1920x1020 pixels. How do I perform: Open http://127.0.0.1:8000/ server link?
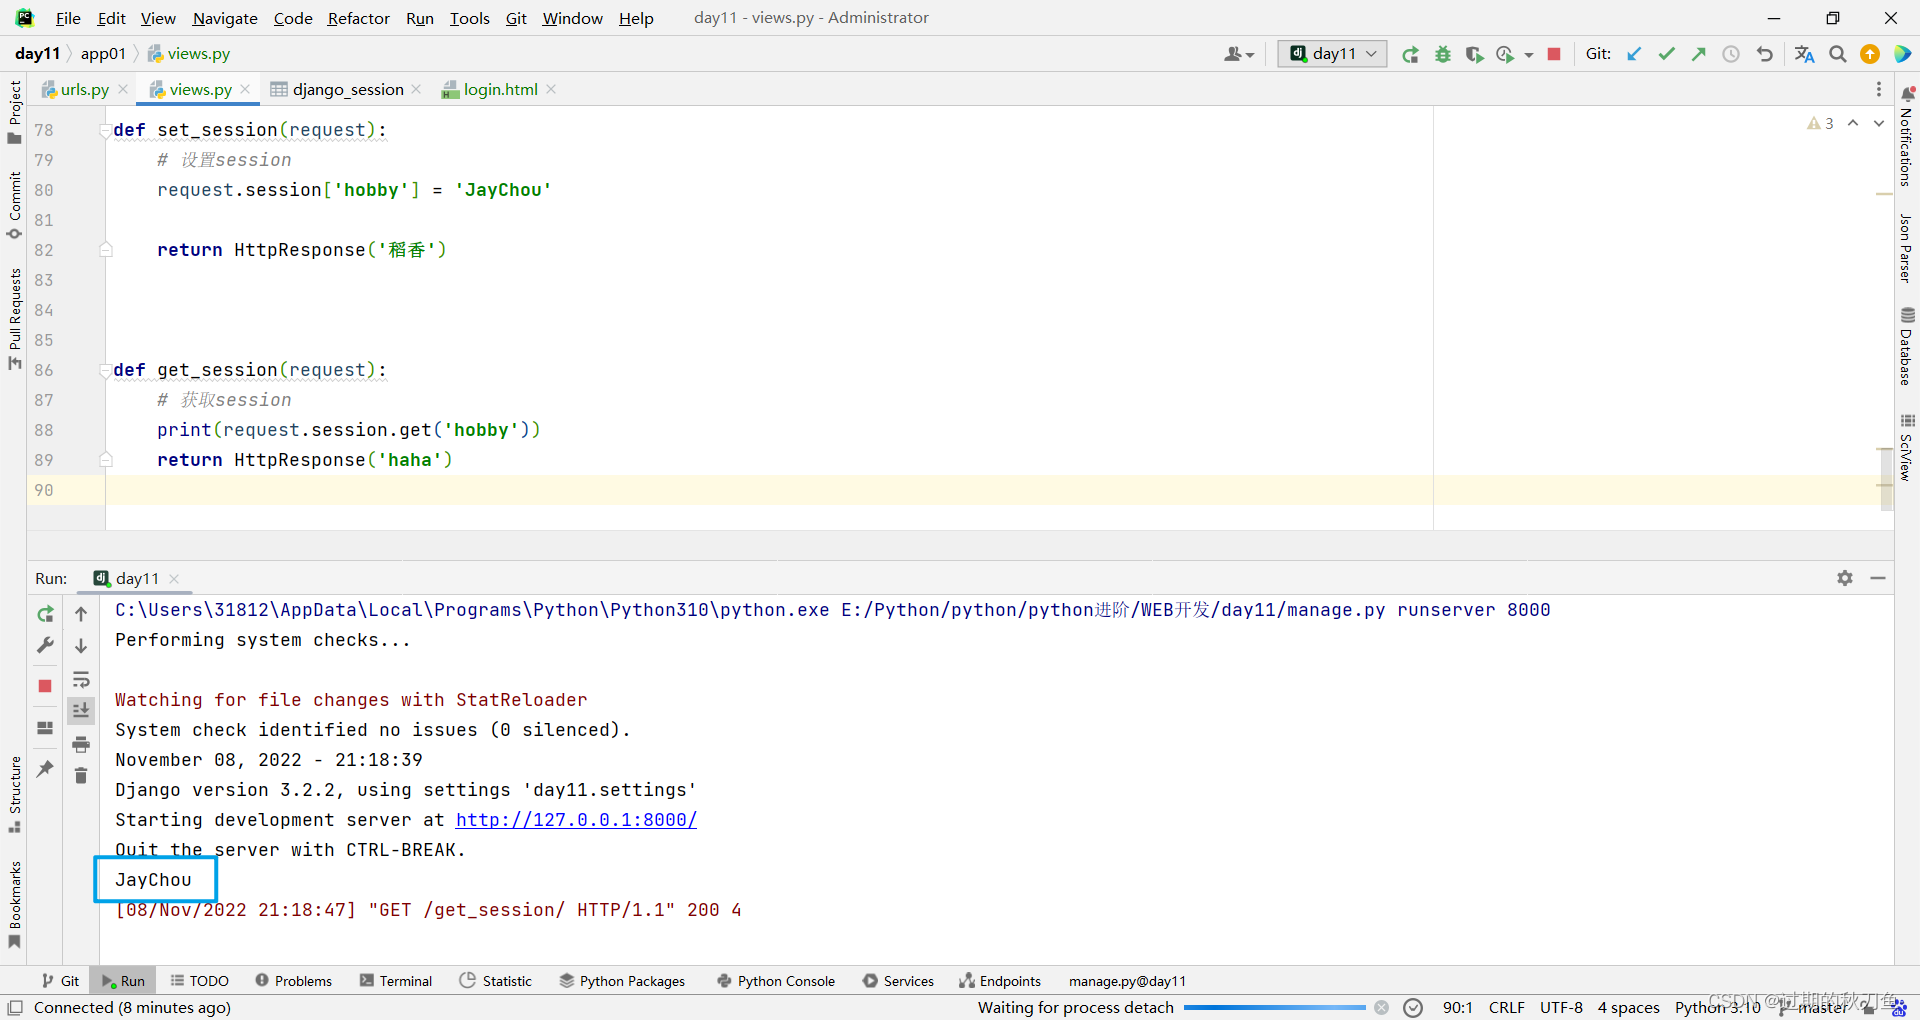(x=576, y=820)
